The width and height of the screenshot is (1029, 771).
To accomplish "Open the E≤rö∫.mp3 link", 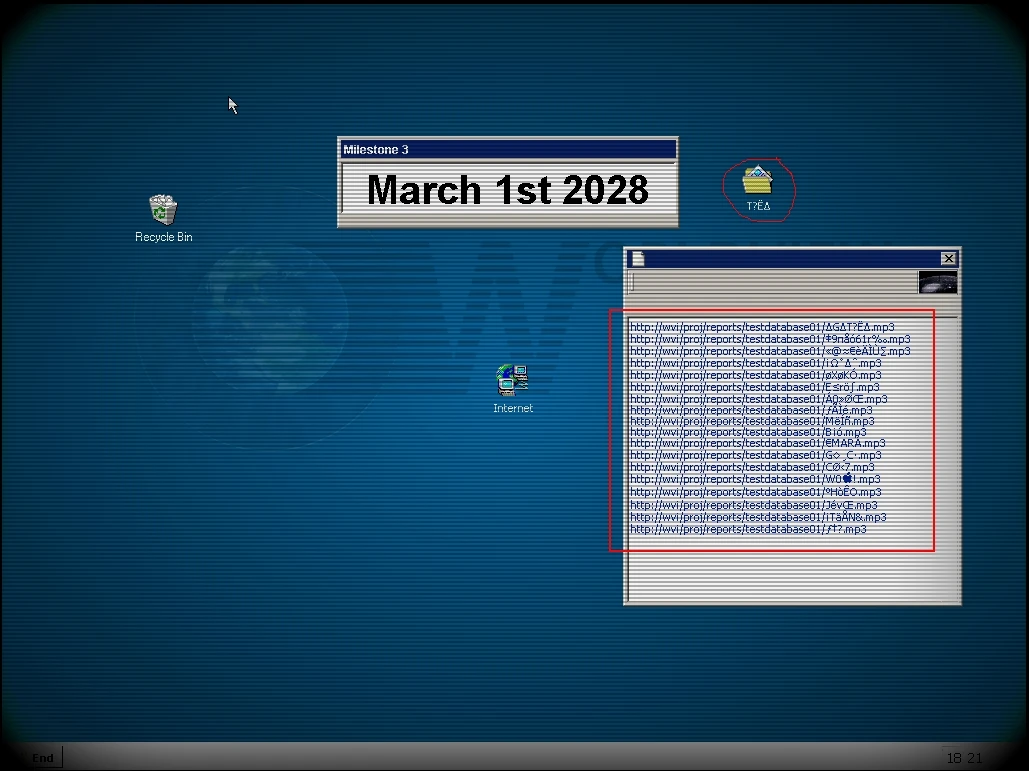I will pos(755,387).
